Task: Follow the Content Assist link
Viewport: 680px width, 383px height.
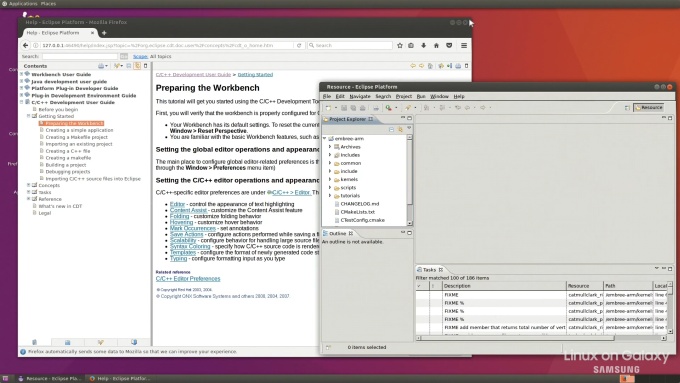Action: pyautogui.click(x=188, y=210)
